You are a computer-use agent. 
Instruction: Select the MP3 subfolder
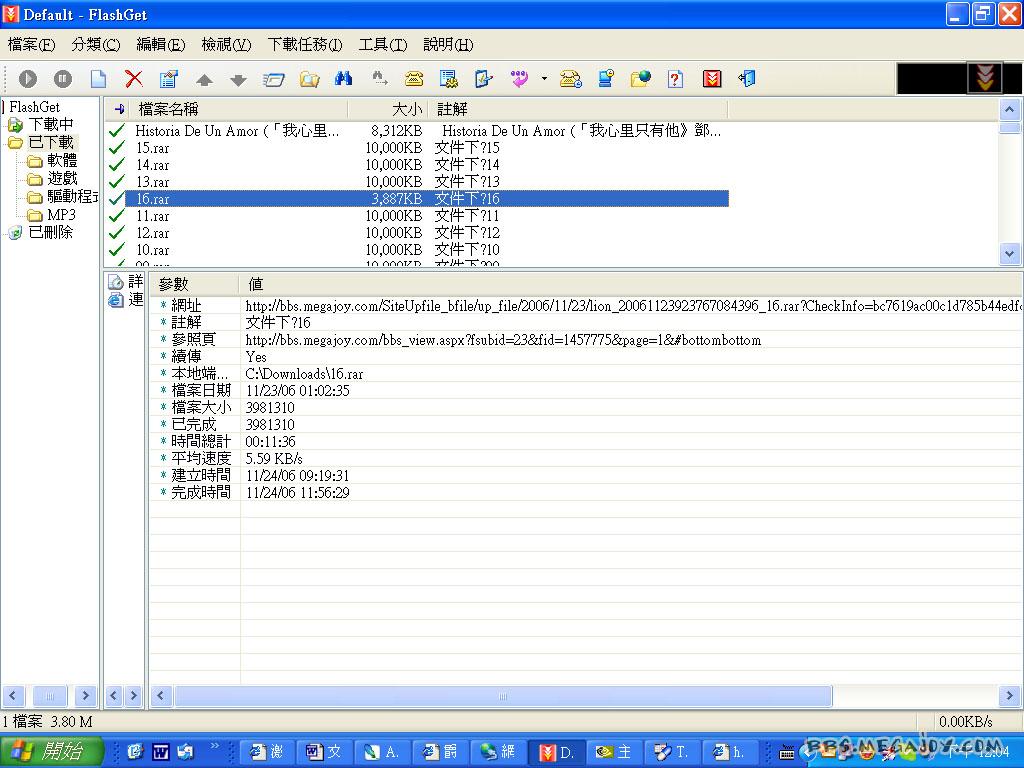pyautogui.click(x=61, y=215)
